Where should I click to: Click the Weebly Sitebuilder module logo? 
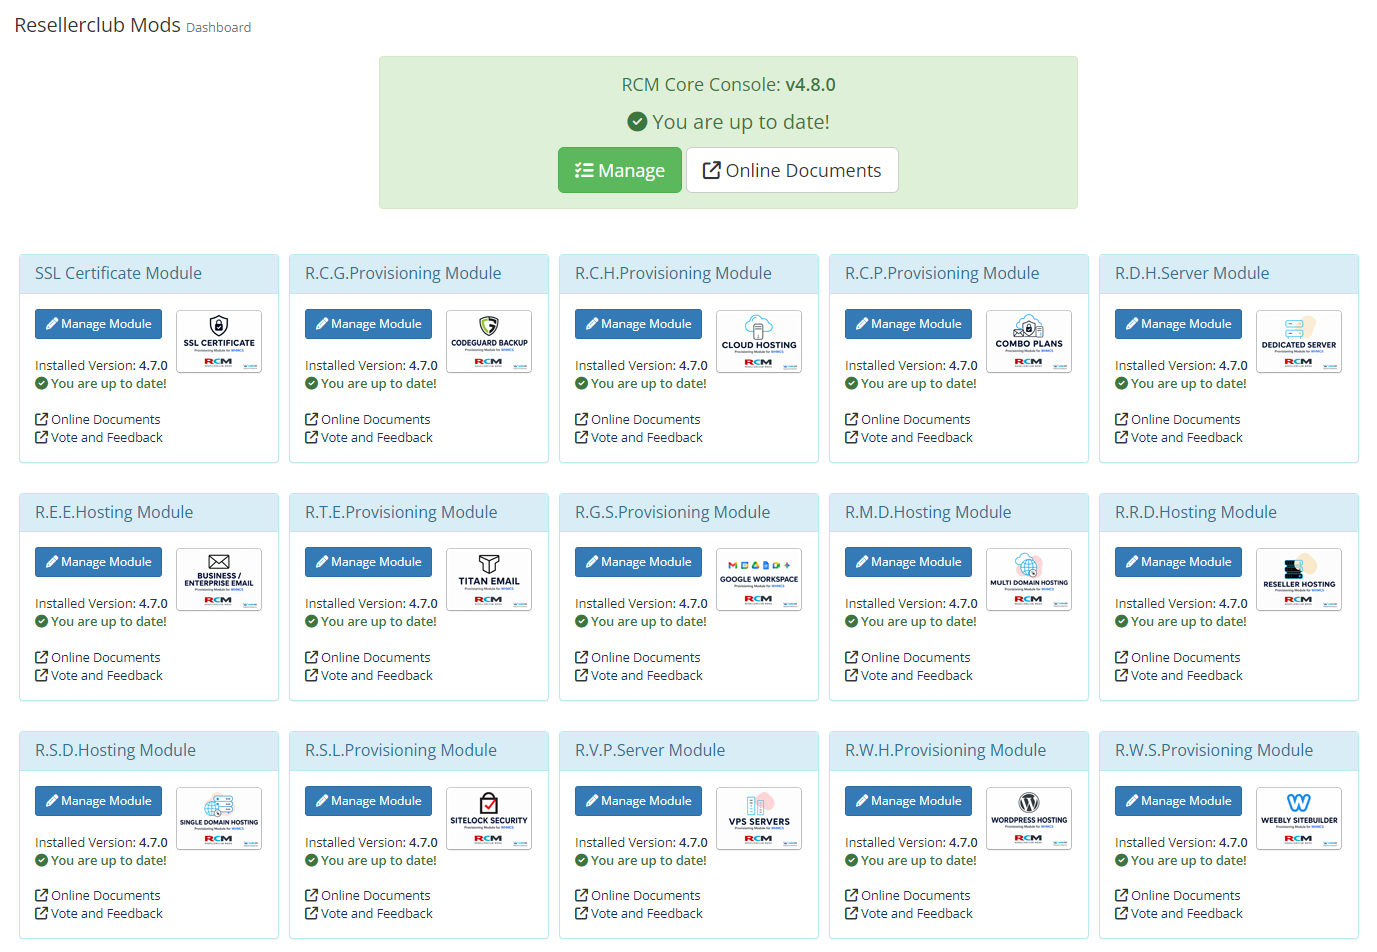point(1299,818)
